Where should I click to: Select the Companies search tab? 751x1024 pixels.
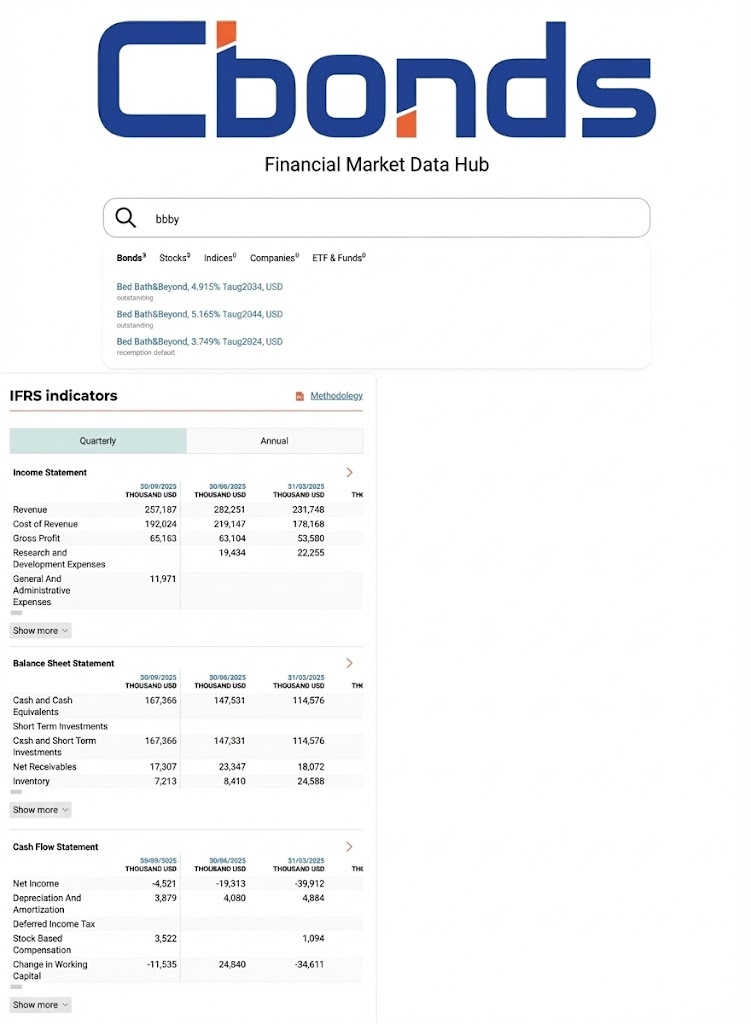pos(274,258)
